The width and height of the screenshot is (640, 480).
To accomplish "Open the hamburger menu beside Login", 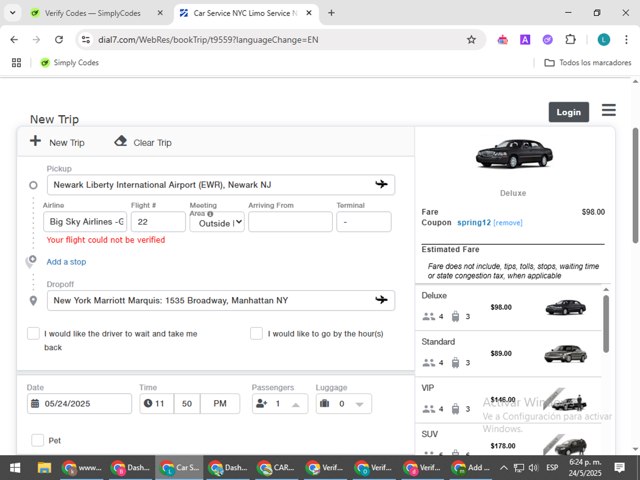I will click(x=609, y=110).
